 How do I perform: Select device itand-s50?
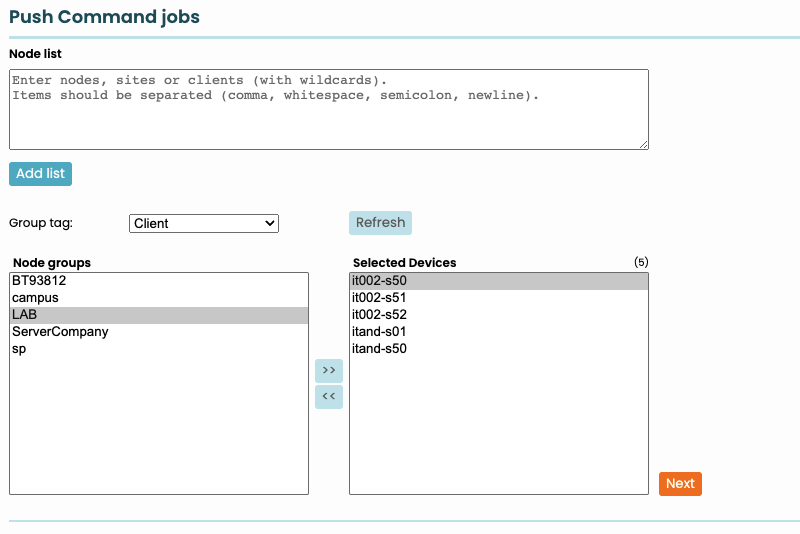point(379,349)
